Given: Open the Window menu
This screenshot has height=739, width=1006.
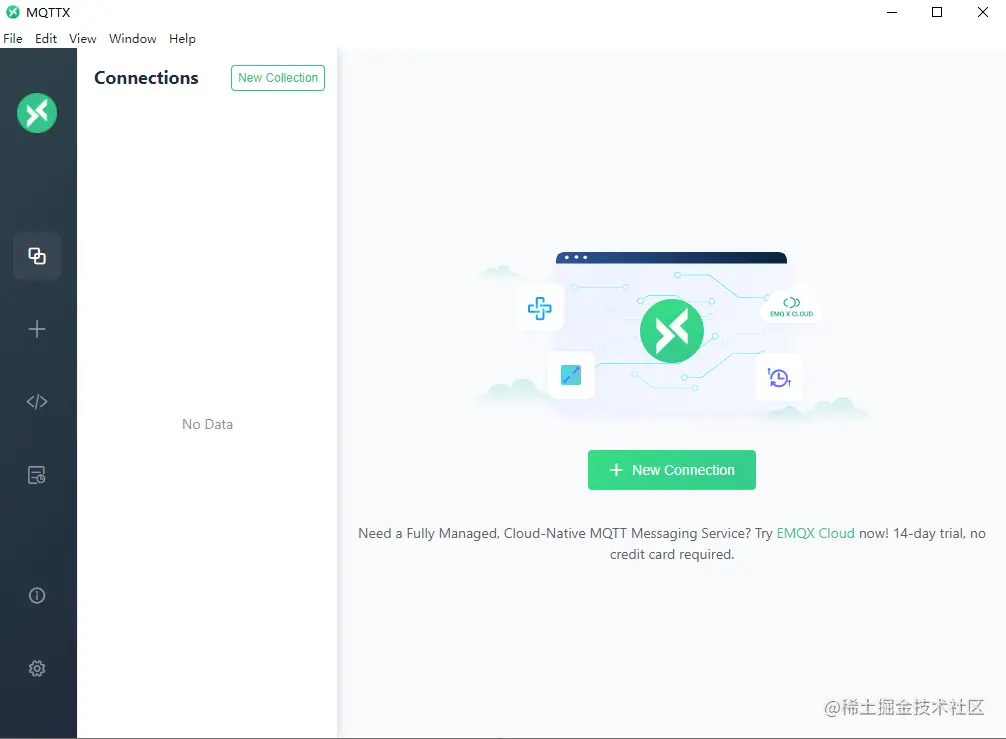Looking at the screenshot, I should (133, 38).
